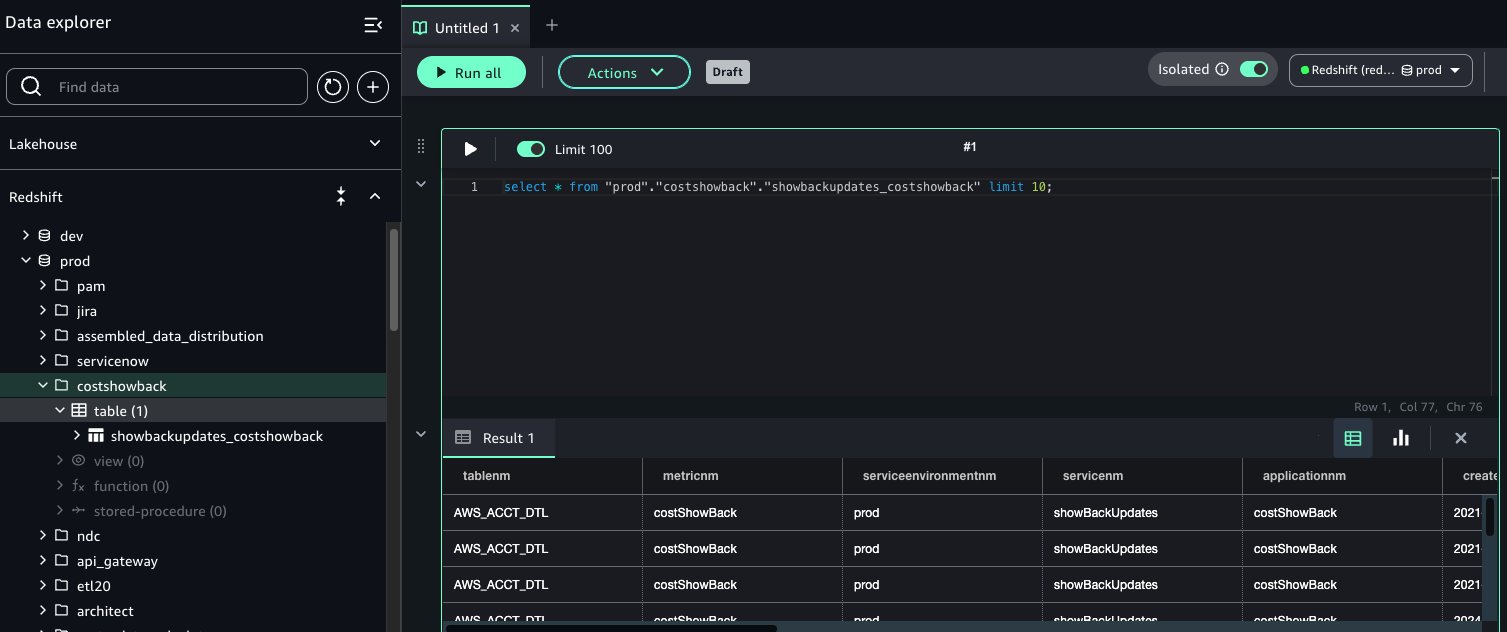Viewport: 1507px width, 632px height.
Task: Click the info icon next to Isolated
Action: 1221,70
